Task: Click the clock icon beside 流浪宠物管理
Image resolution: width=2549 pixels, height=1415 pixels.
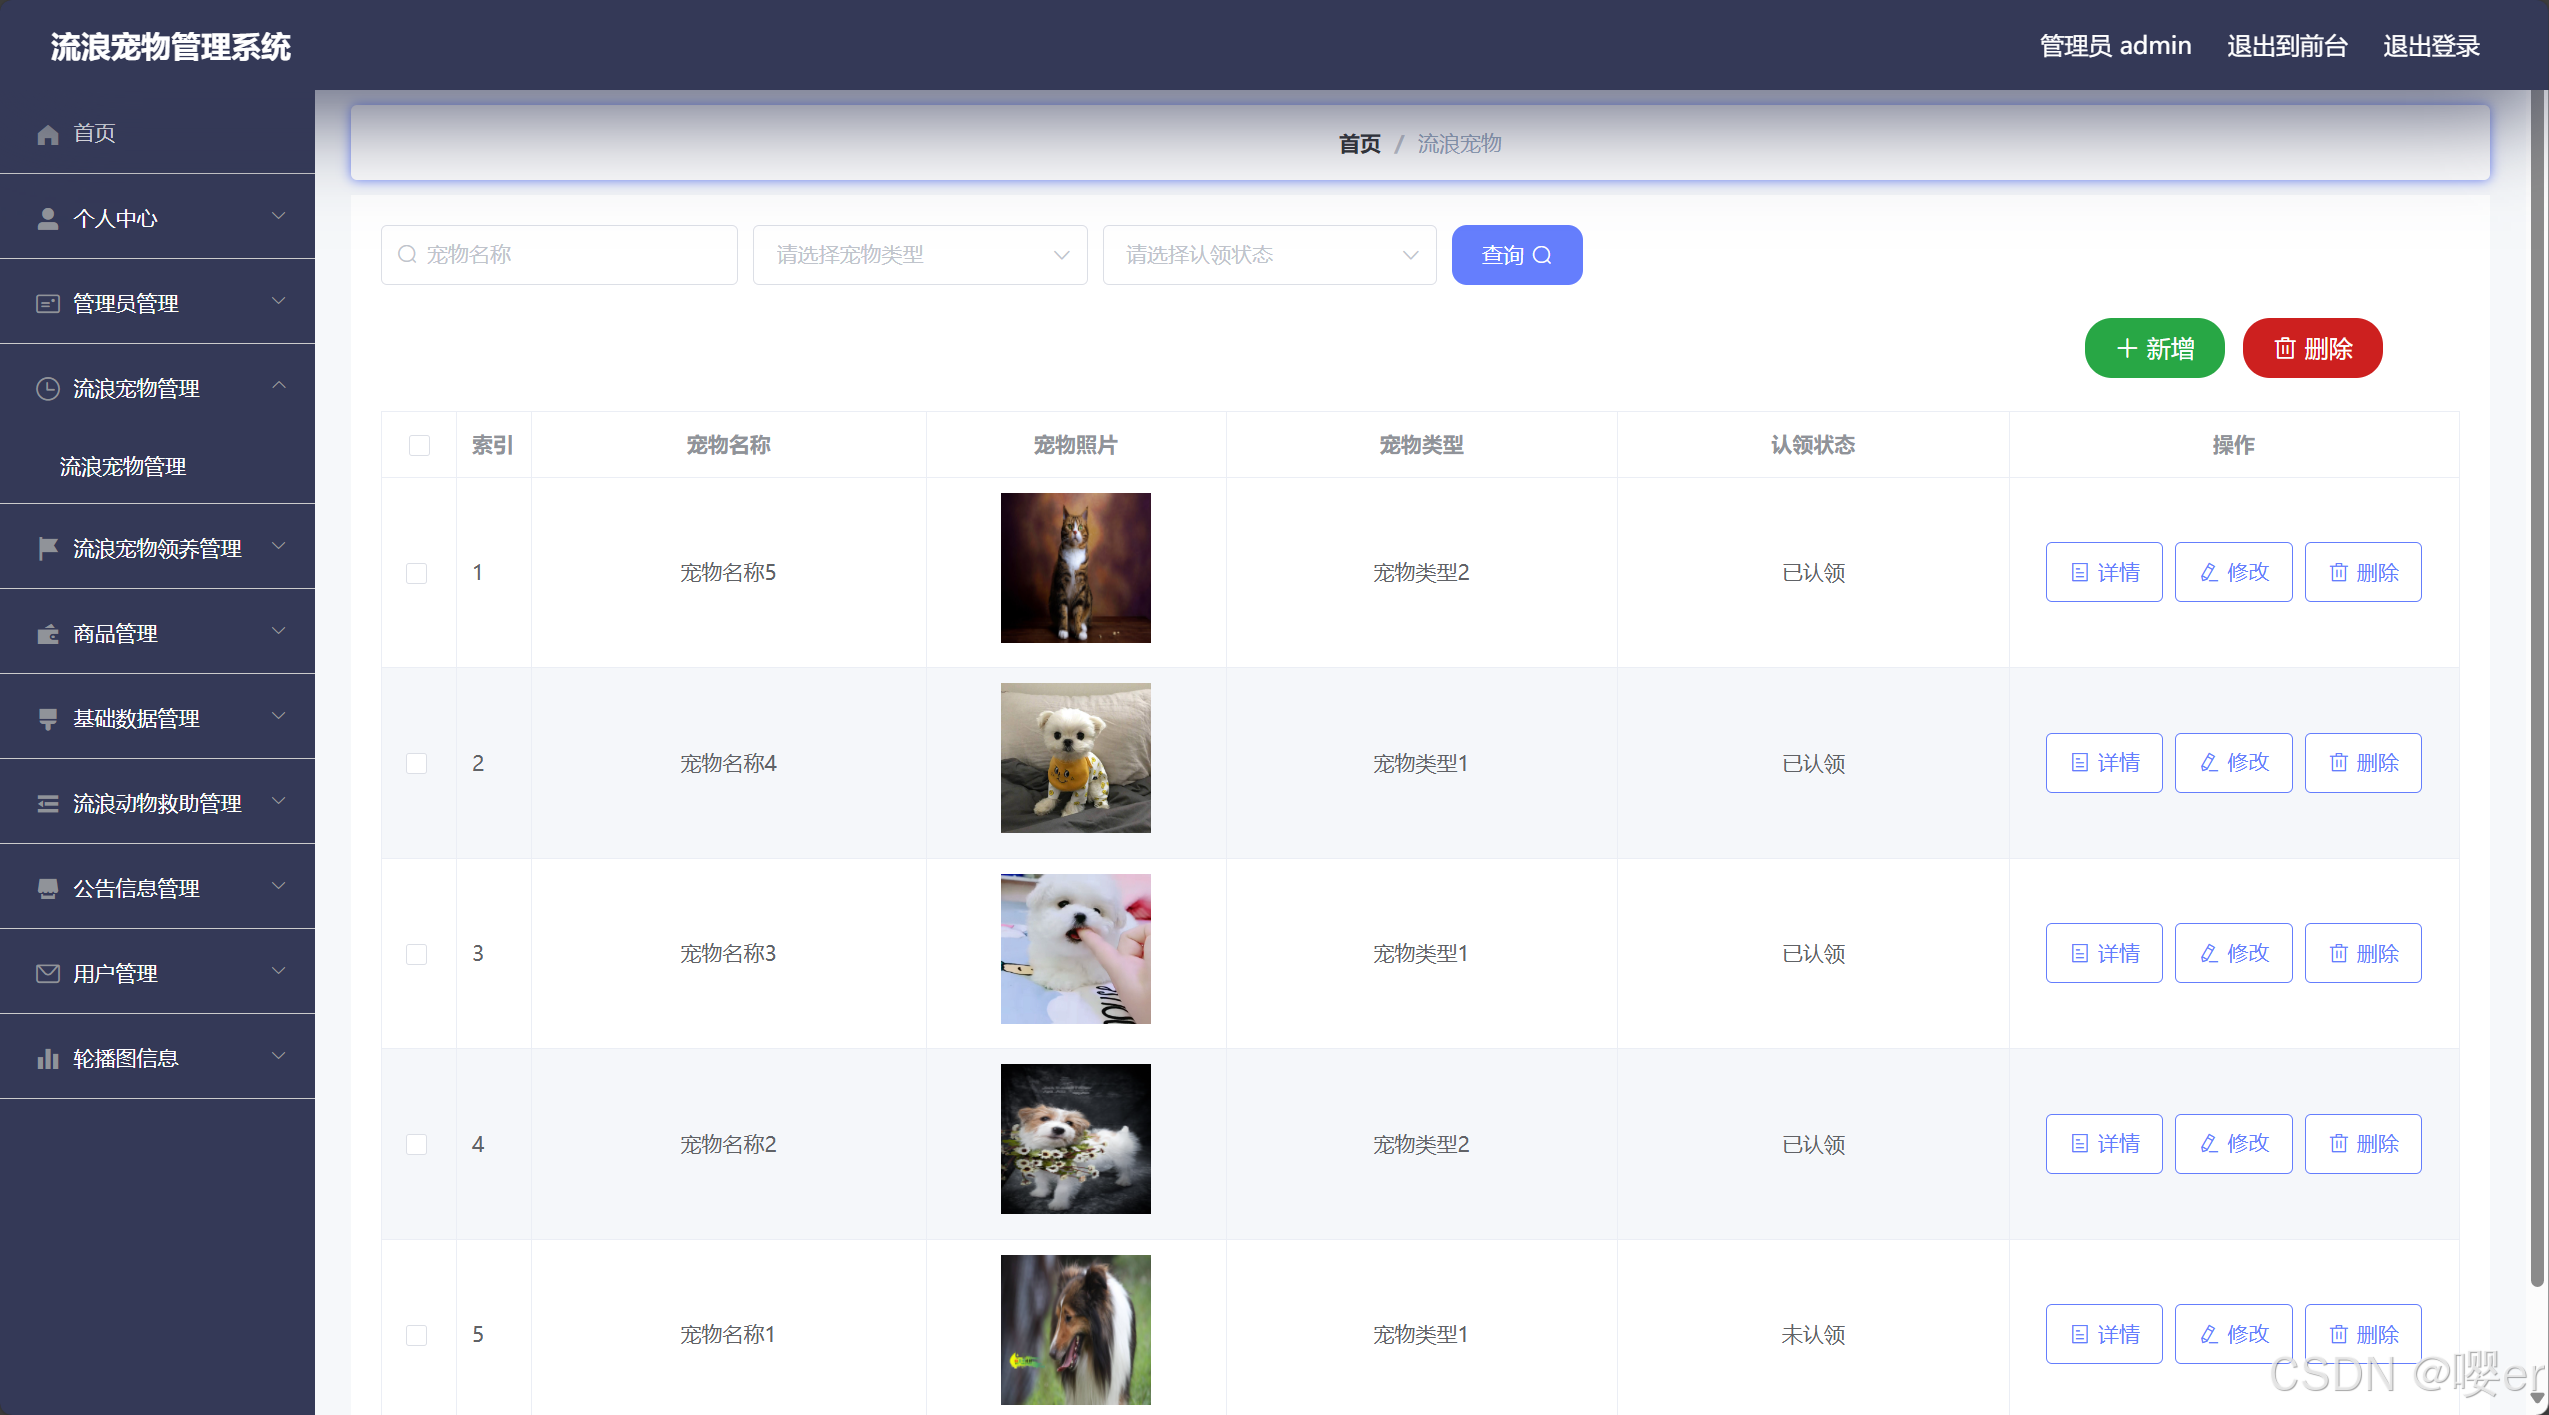Action: click(x=48, y=389)
